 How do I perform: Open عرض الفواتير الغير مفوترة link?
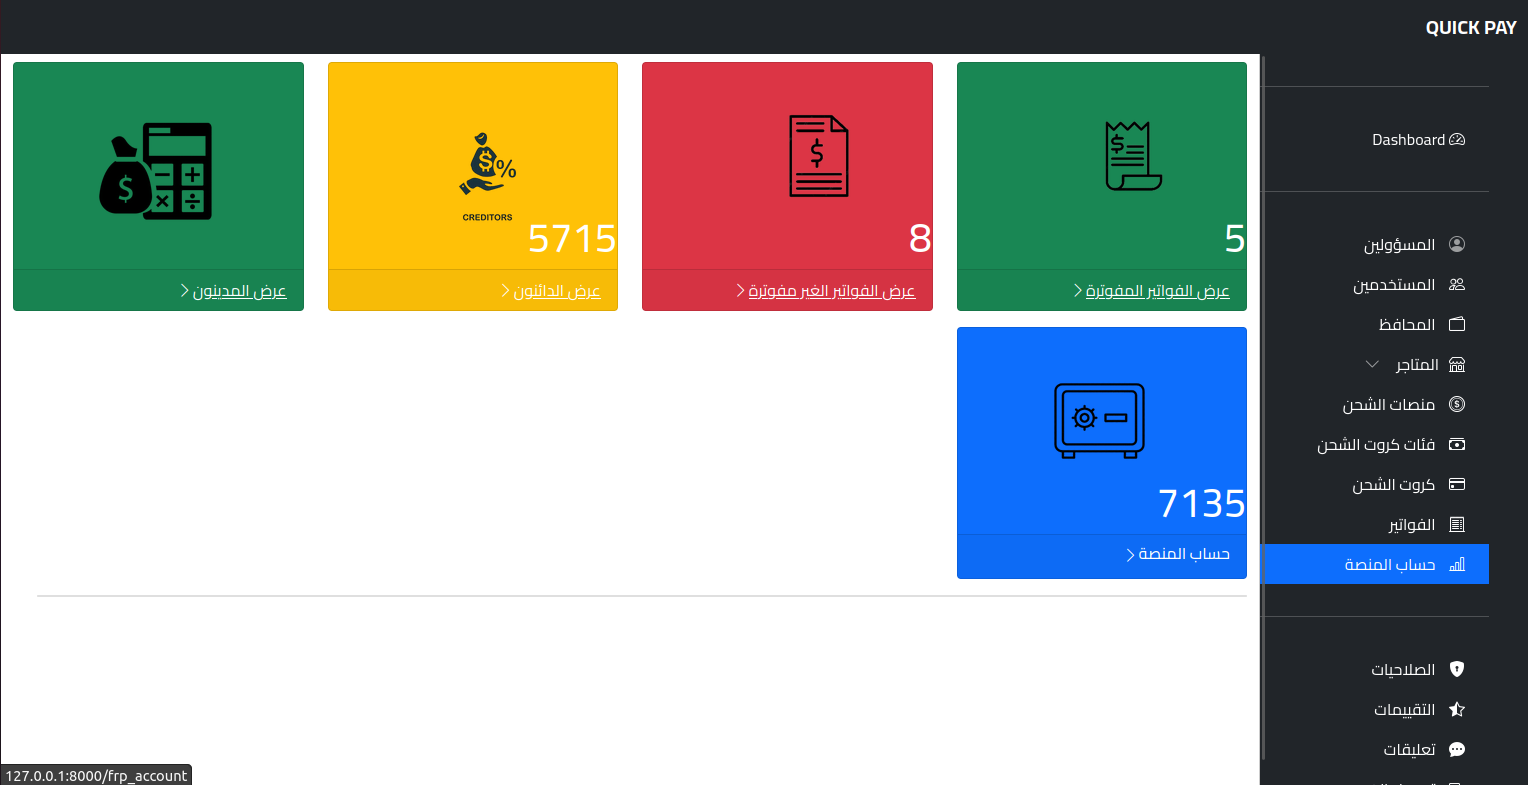[831, 291]
